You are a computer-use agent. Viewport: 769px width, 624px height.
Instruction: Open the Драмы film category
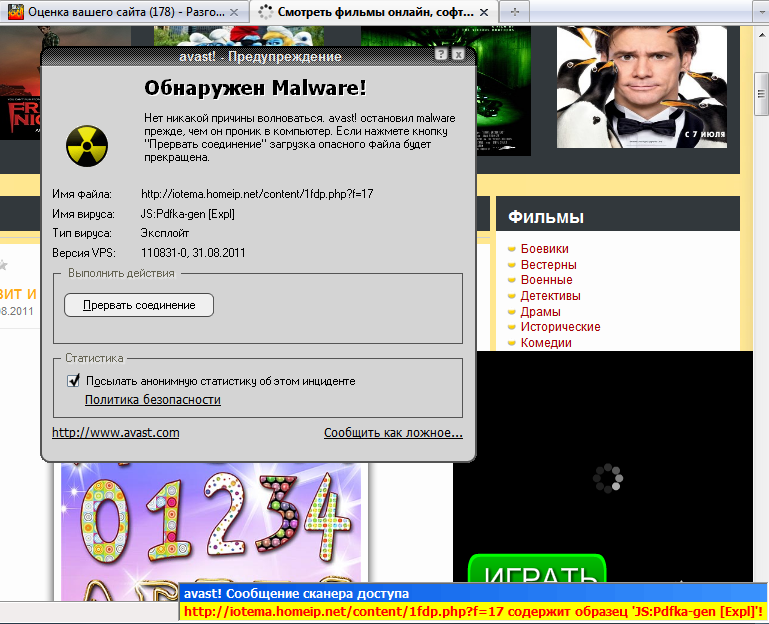coord(540,312)
